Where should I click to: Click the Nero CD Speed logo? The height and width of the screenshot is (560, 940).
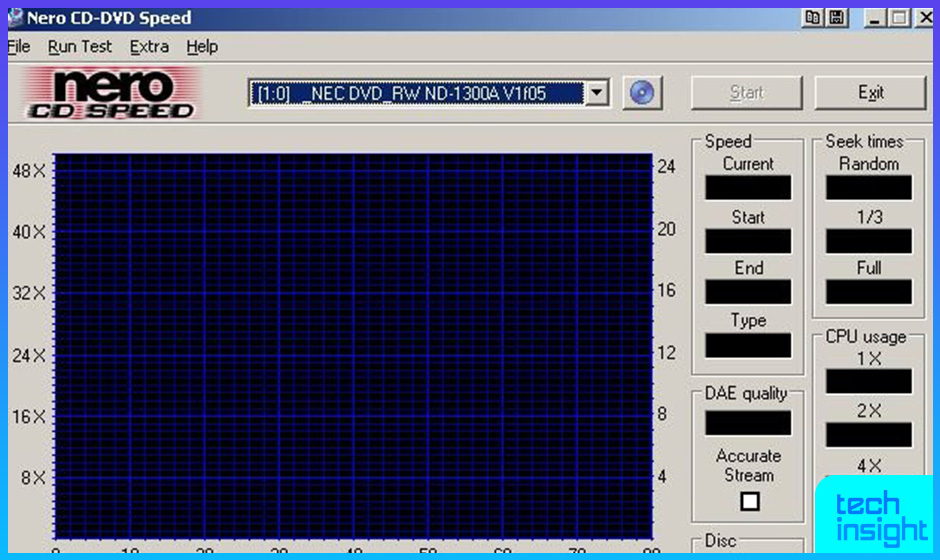click(110, 94)
